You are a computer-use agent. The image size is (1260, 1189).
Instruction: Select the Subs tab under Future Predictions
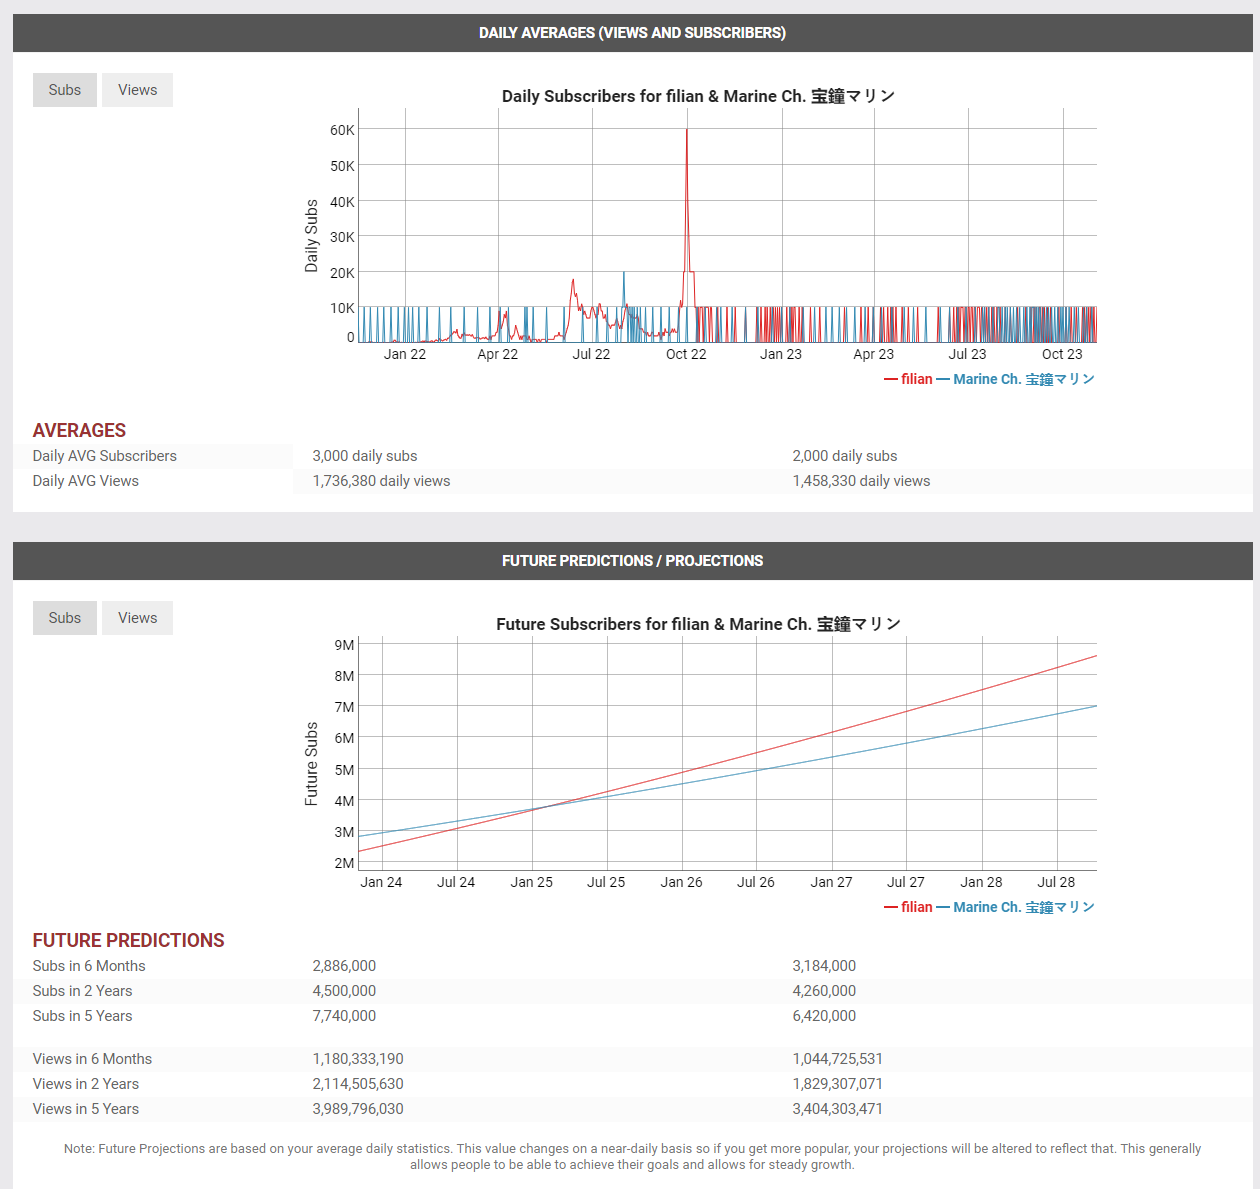coord(65,618)
